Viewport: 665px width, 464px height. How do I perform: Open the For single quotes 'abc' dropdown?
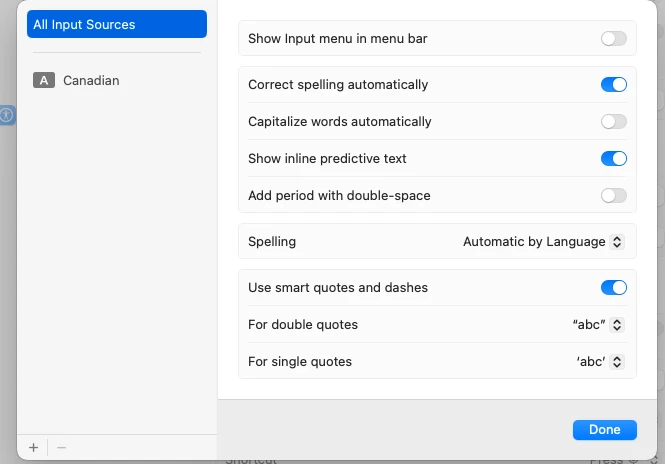point(600,362)
